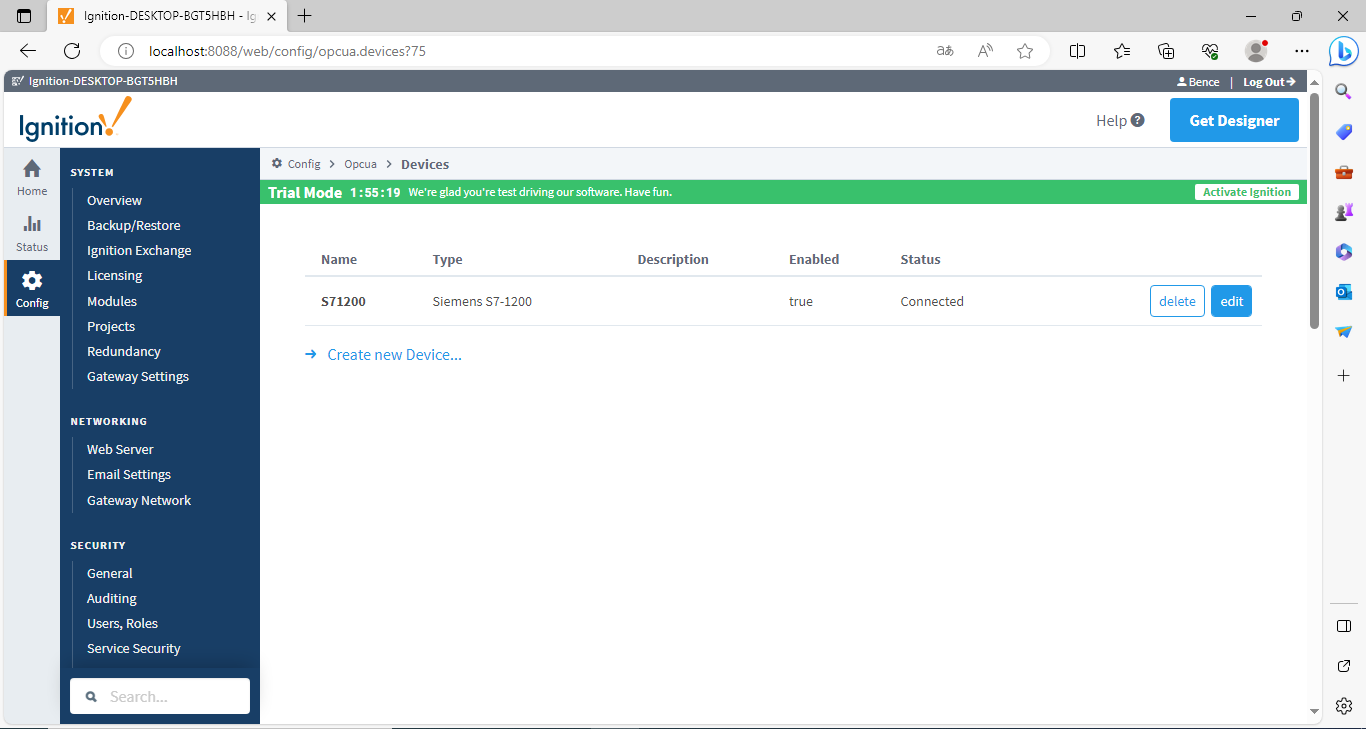Delete the S71200 device

click(1177, 301)
